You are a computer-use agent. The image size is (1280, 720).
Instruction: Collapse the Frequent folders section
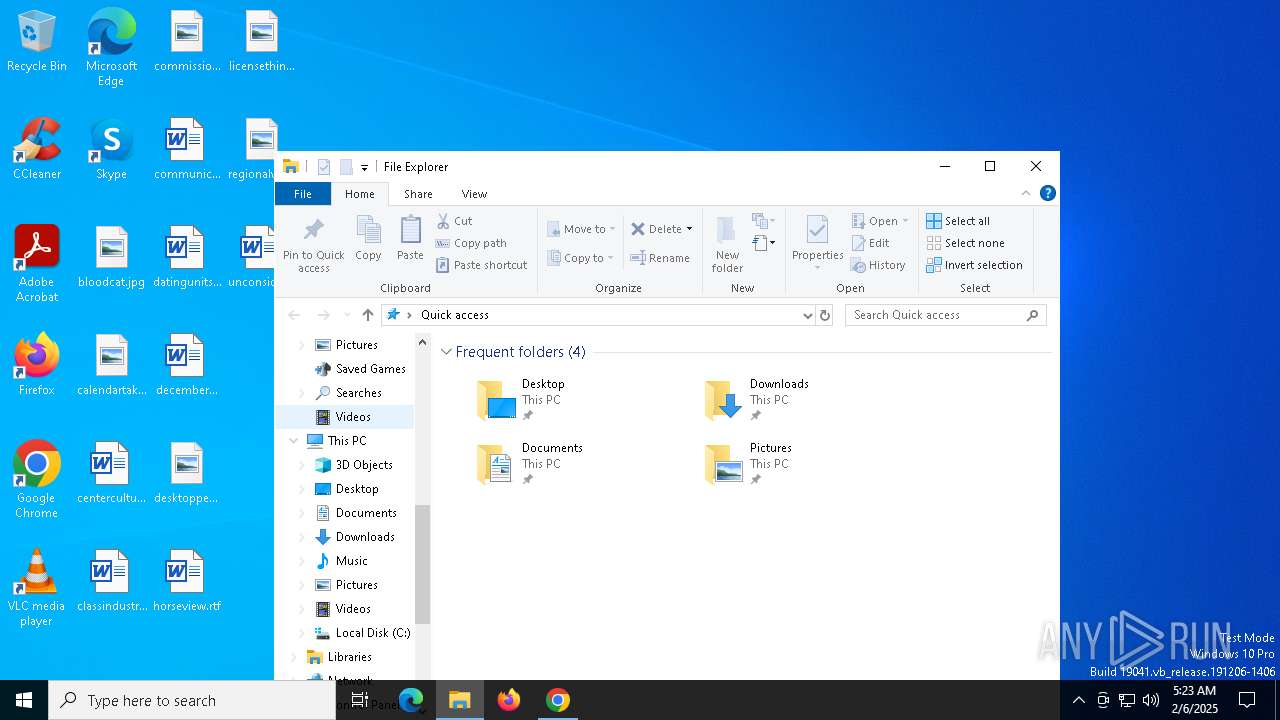pos(446,352)
